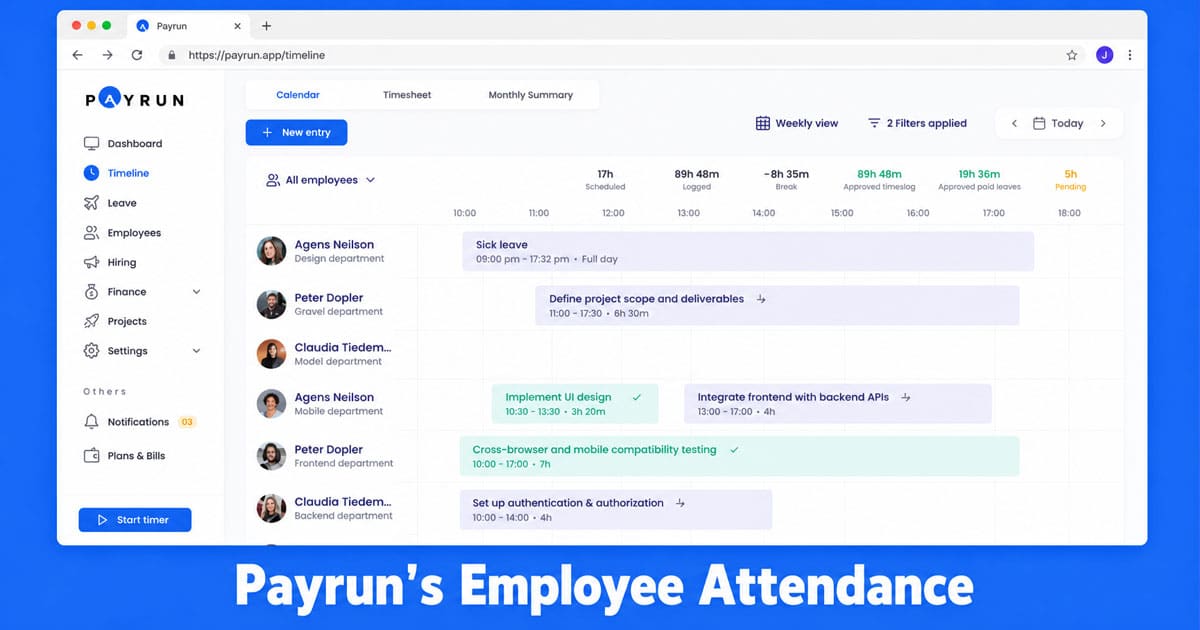Open the Hiring section
The height and width of the screenshot is (630, 1200).
click(122, 262)
